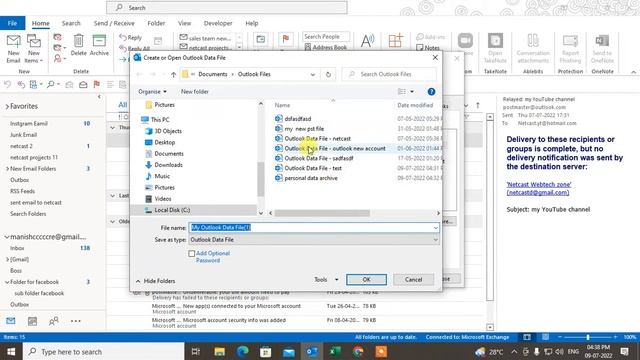640x360 pixels.
Task: Click the Reply button in ribbon
Action: point(131,38)
